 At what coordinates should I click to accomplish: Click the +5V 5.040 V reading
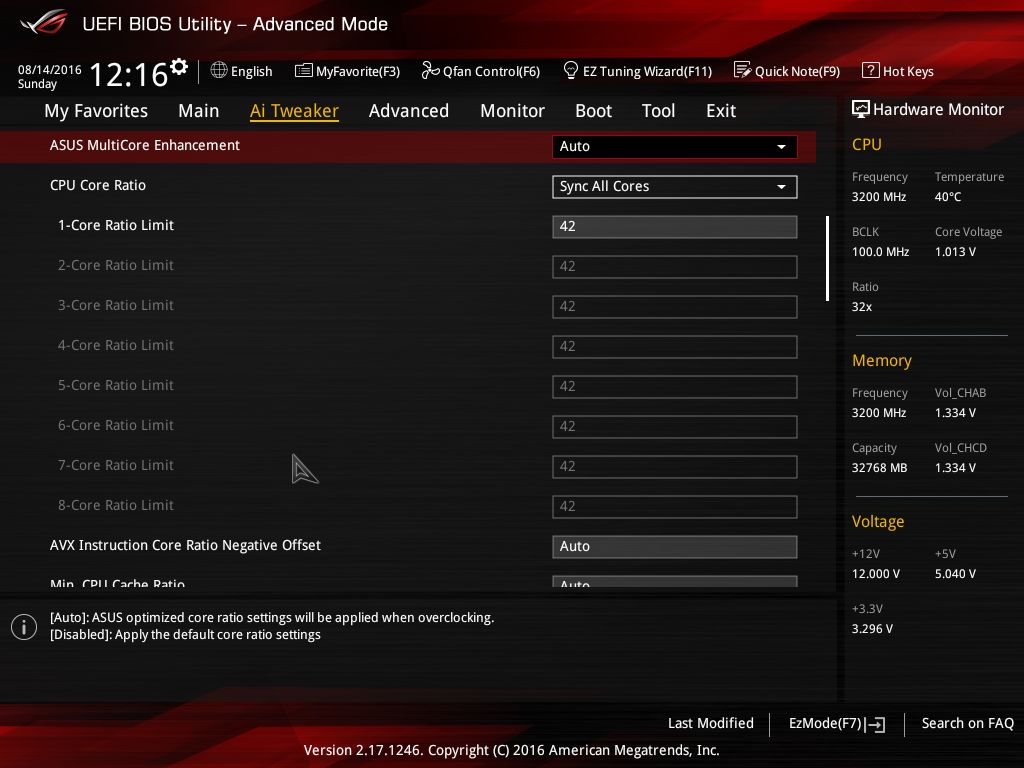pyautogui.click(x=955, y=573)
